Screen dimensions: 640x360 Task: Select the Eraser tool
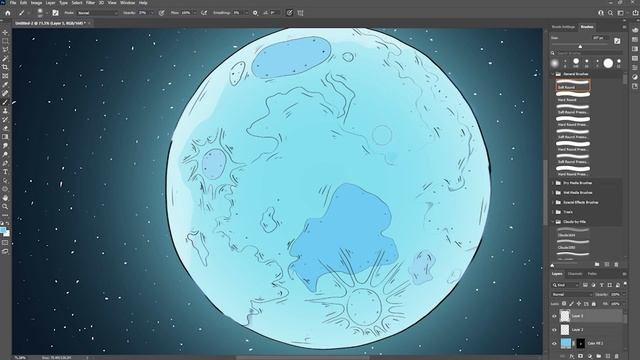pos(5,128)
